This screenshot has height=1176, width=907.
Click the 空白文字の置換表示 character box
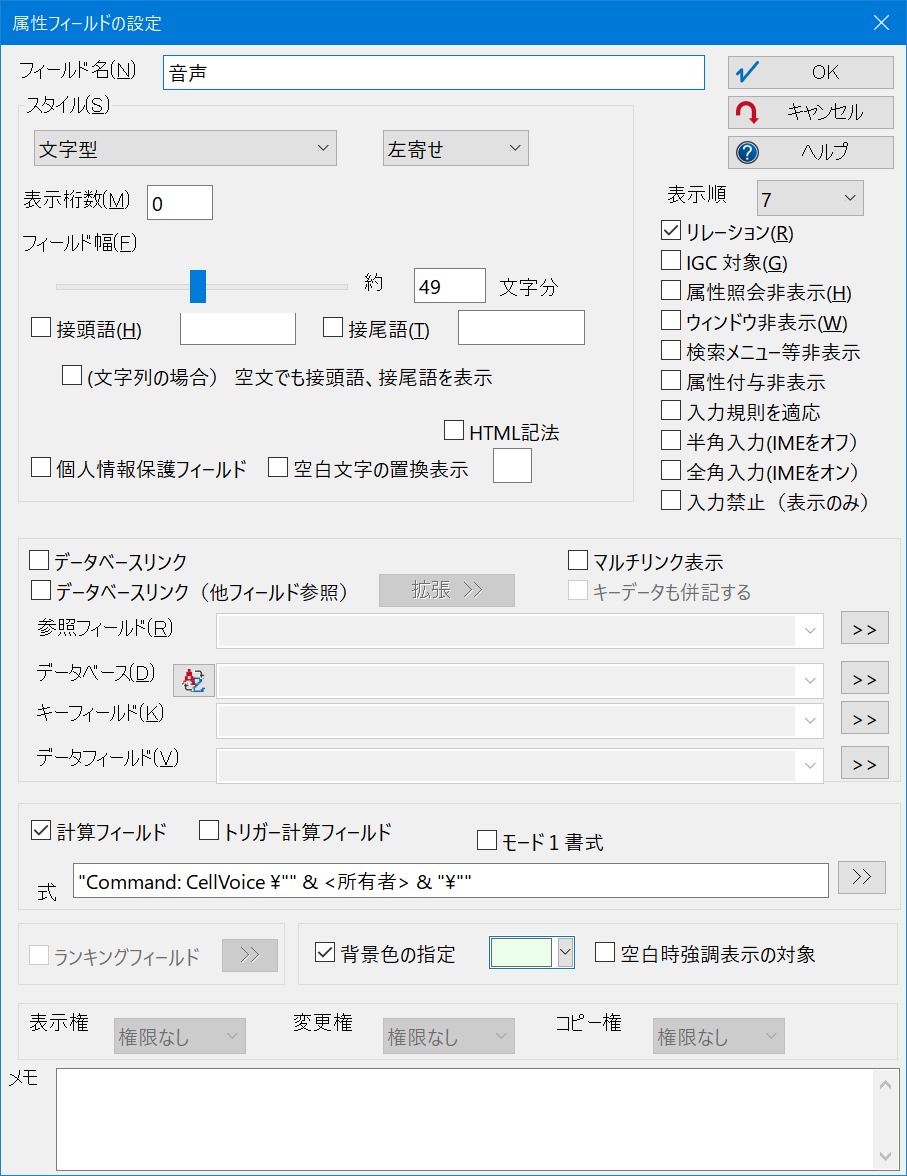tap(512, 466)
